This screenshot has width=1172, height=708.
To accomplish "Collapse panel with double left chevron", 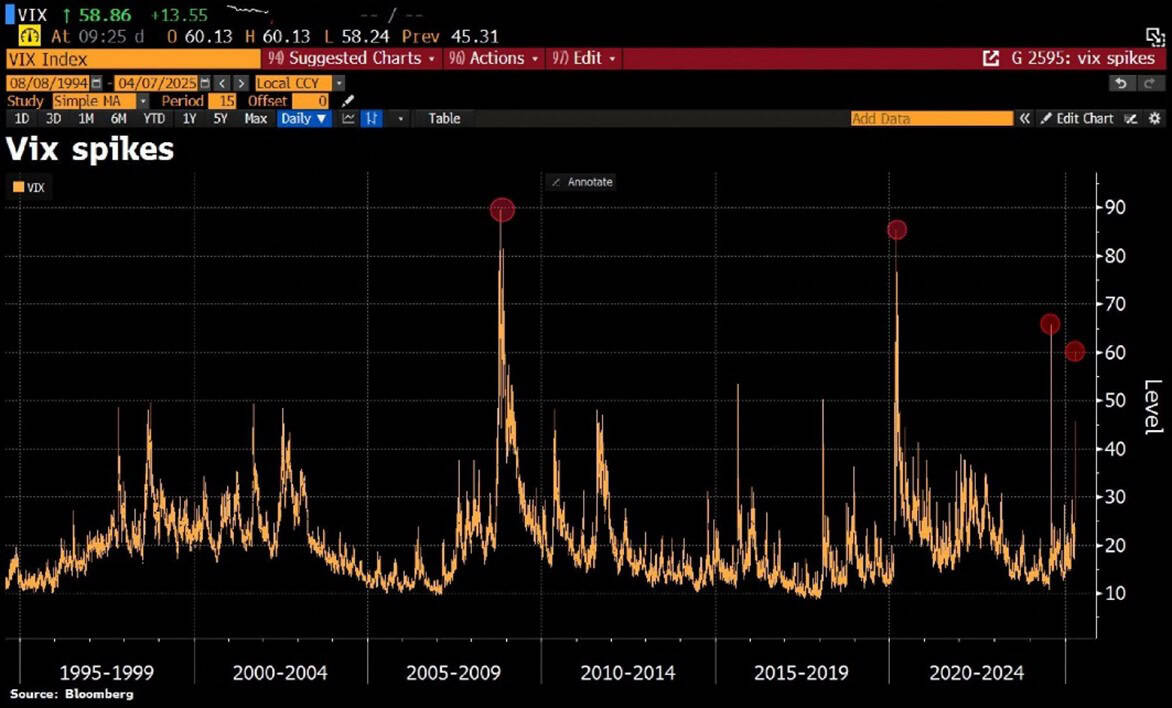I will pos(1025,118).
